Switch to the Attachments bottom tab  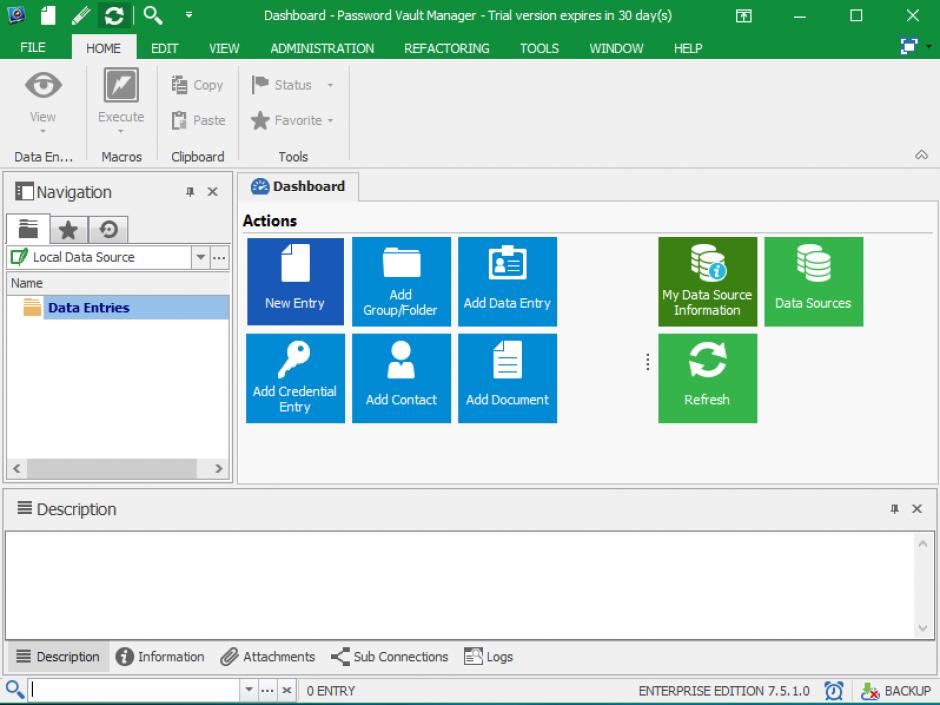point(268,656)
